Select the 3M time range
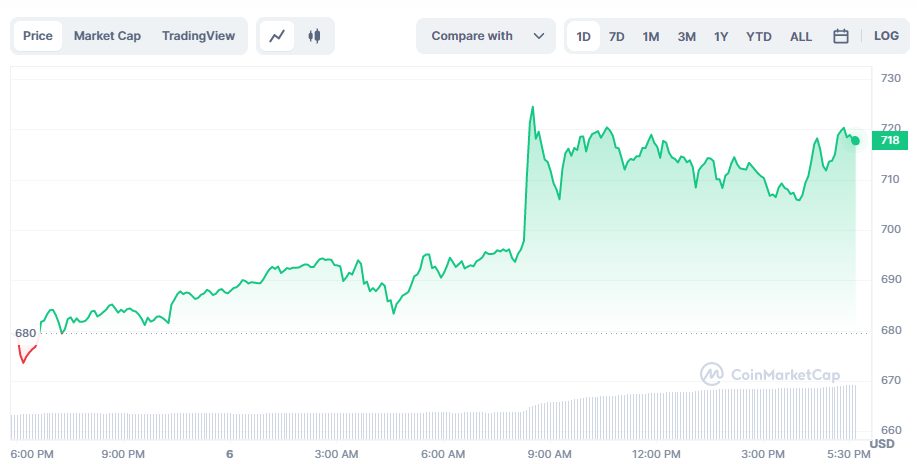917x464 pixels. pyautogui.click(x=686, y=36)
